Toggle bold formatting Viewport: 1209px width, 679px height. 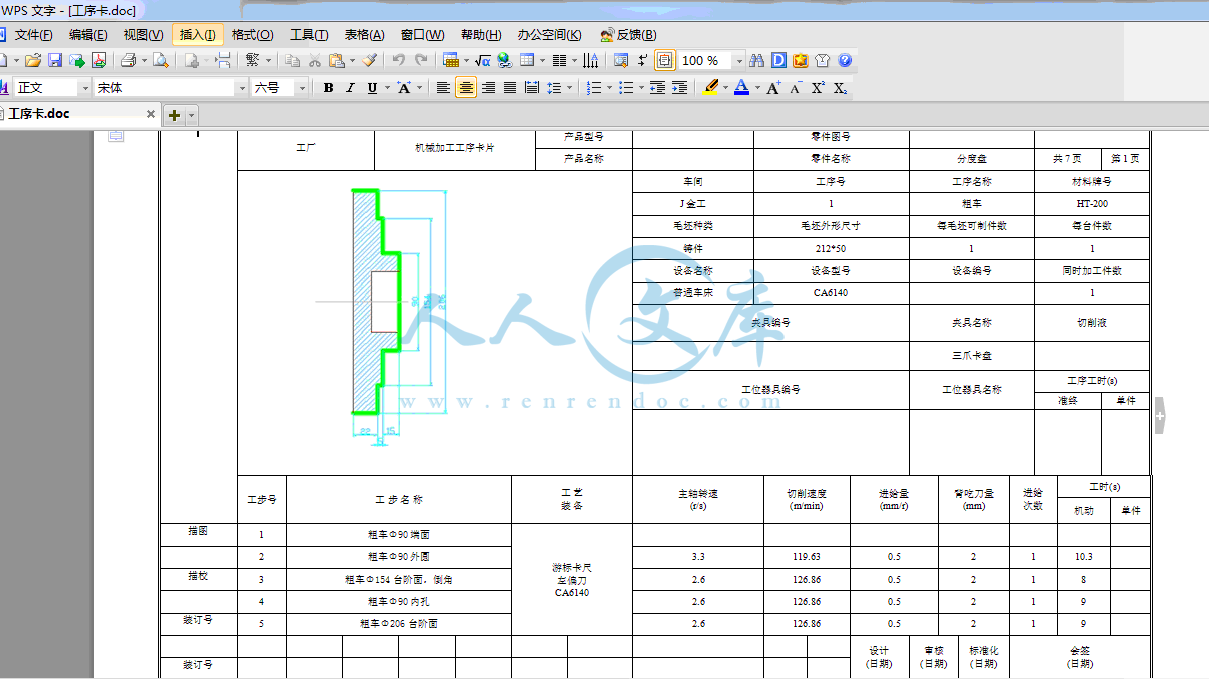[328, 88]
